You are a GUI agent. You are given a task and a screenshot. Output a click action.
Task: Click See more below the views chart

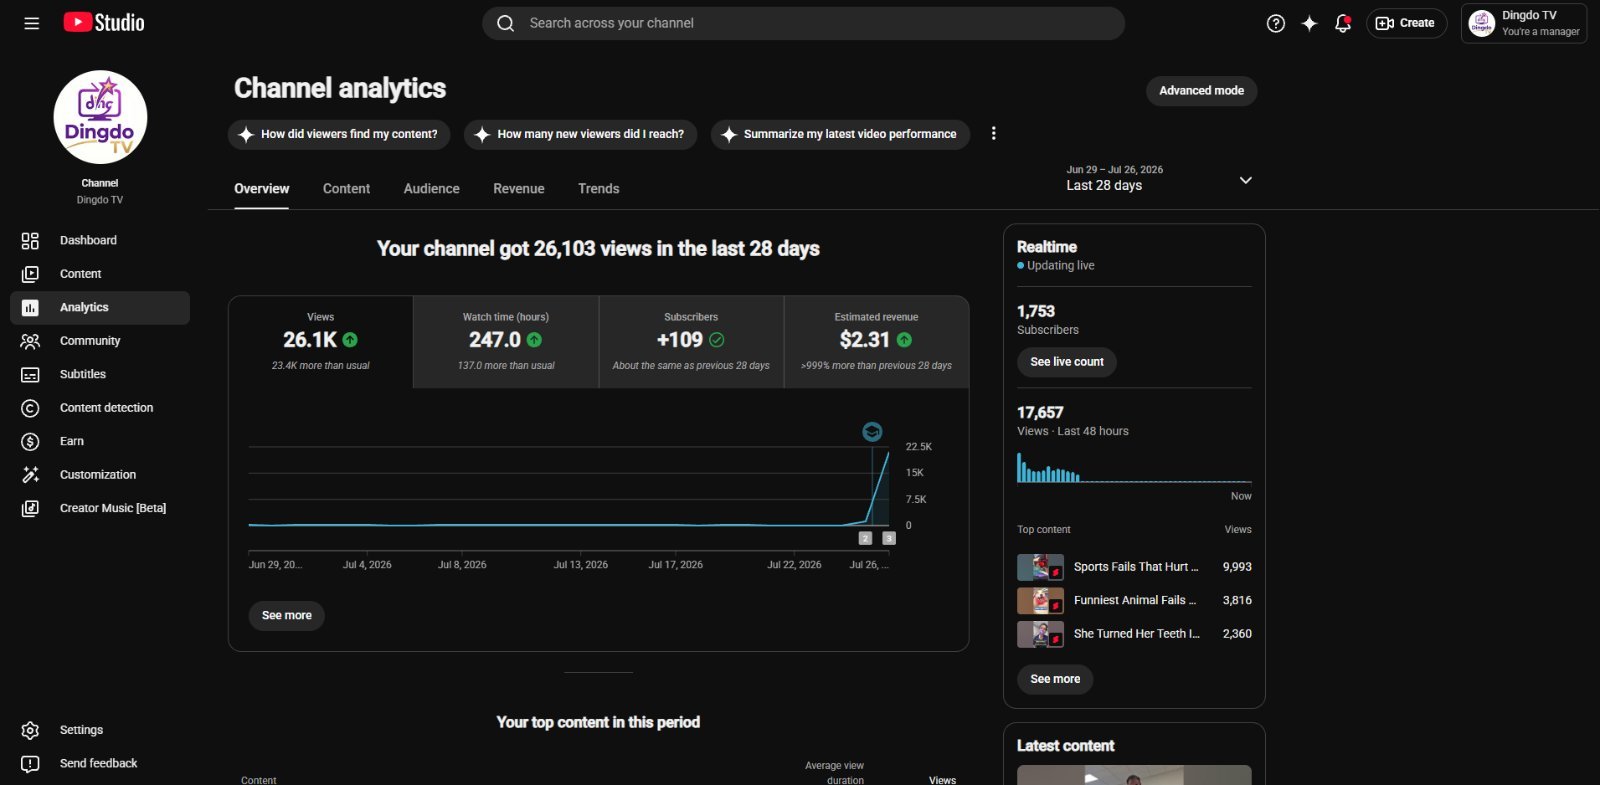(x=286, y=616)
